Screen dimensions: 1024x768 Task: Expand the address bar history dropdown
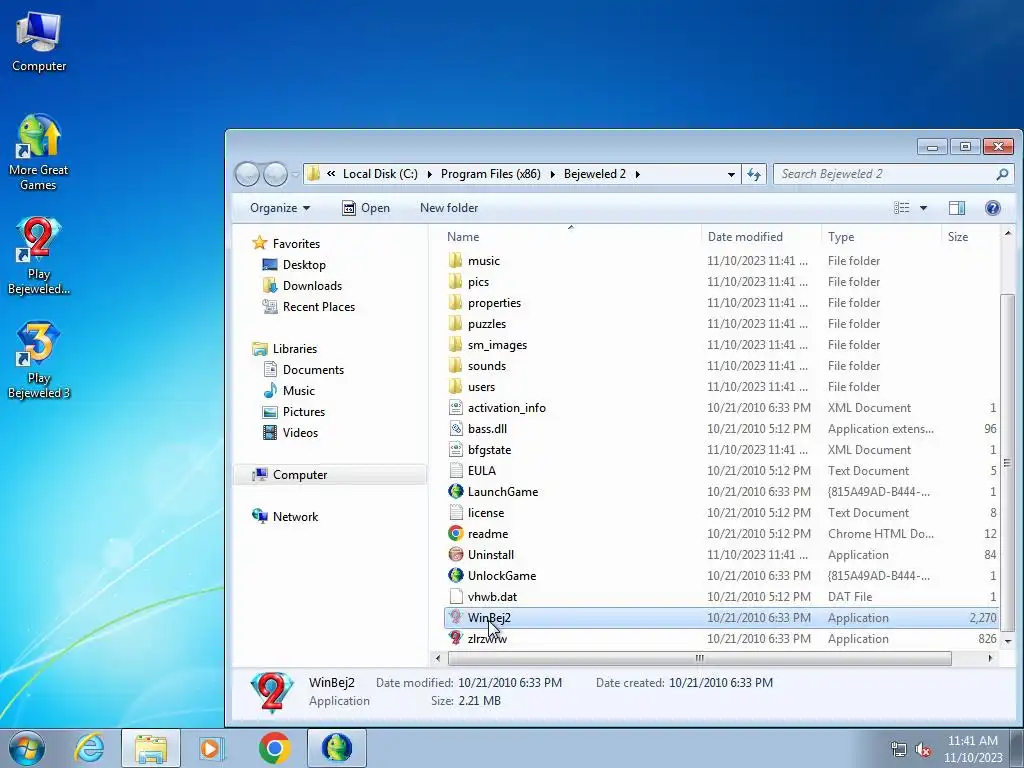[731, 174]
